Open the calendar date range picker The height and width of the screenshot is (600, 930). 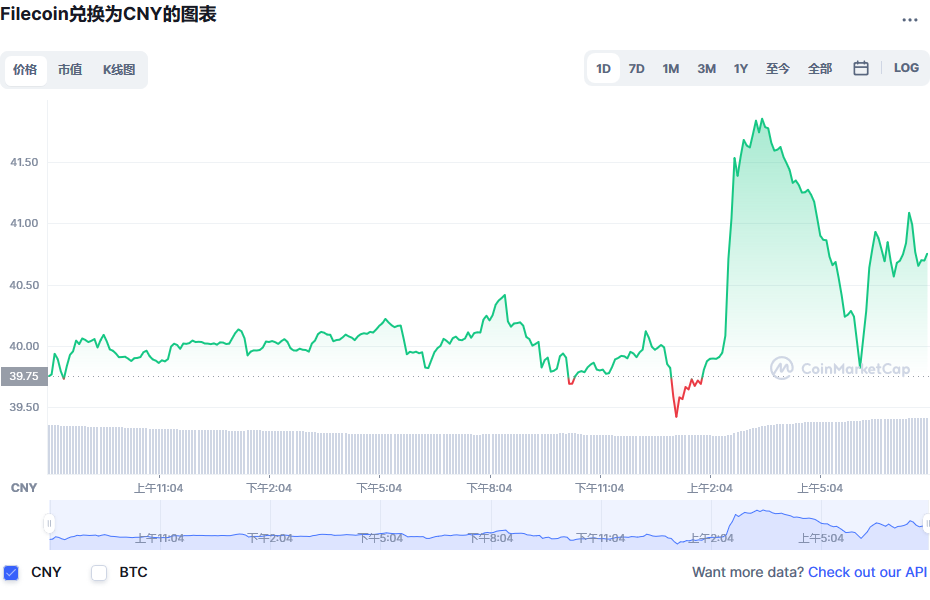[x=861, y=68]
